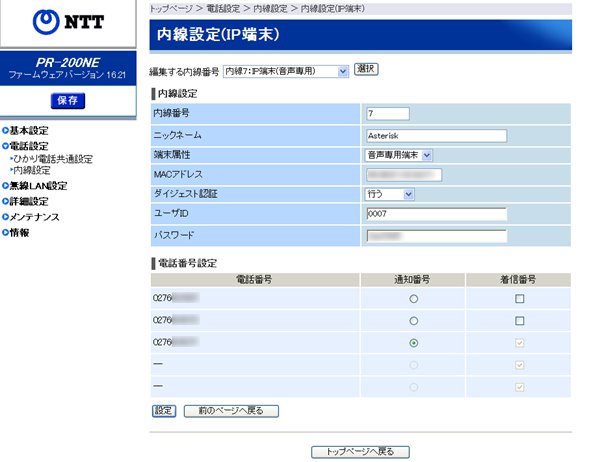Click the 通知番号 column header
The width and height of the screenshot is (605, 462).
412,280
